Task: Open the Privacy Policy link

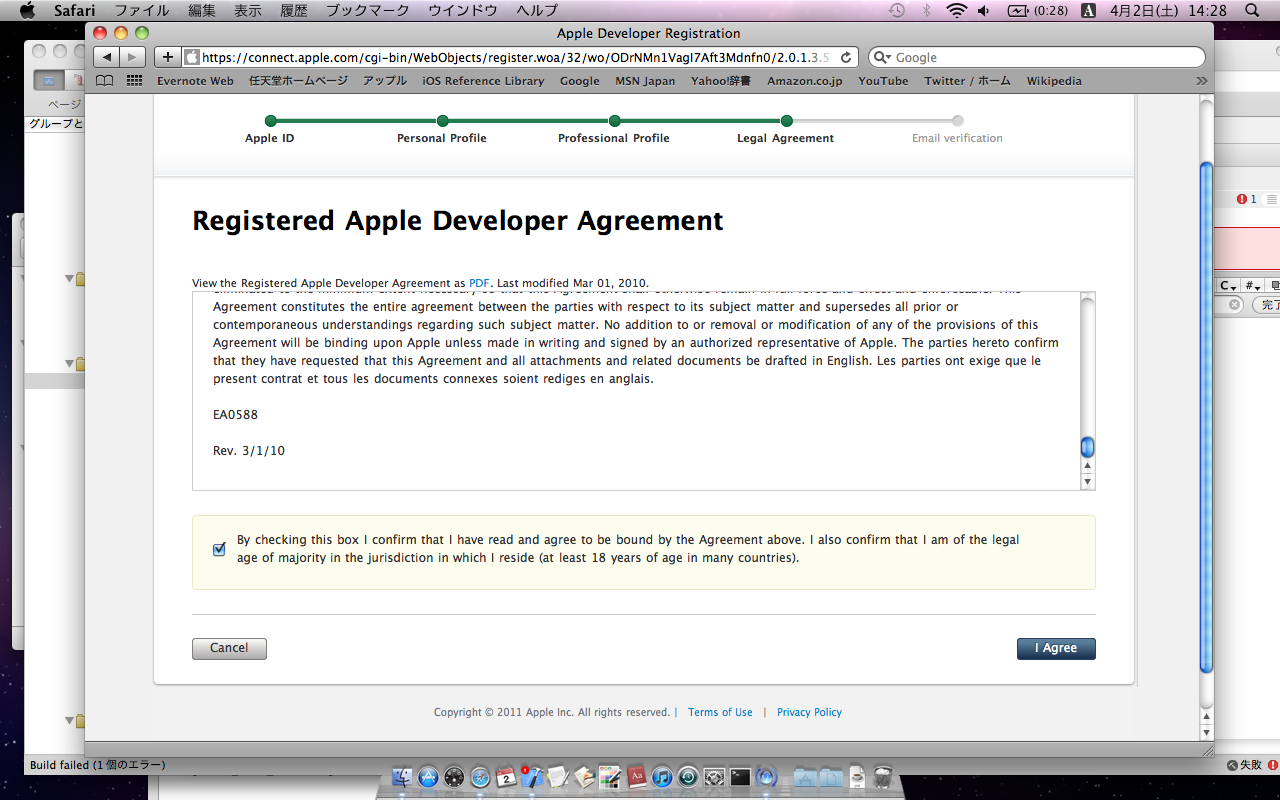Action: [x=809, y=712]
